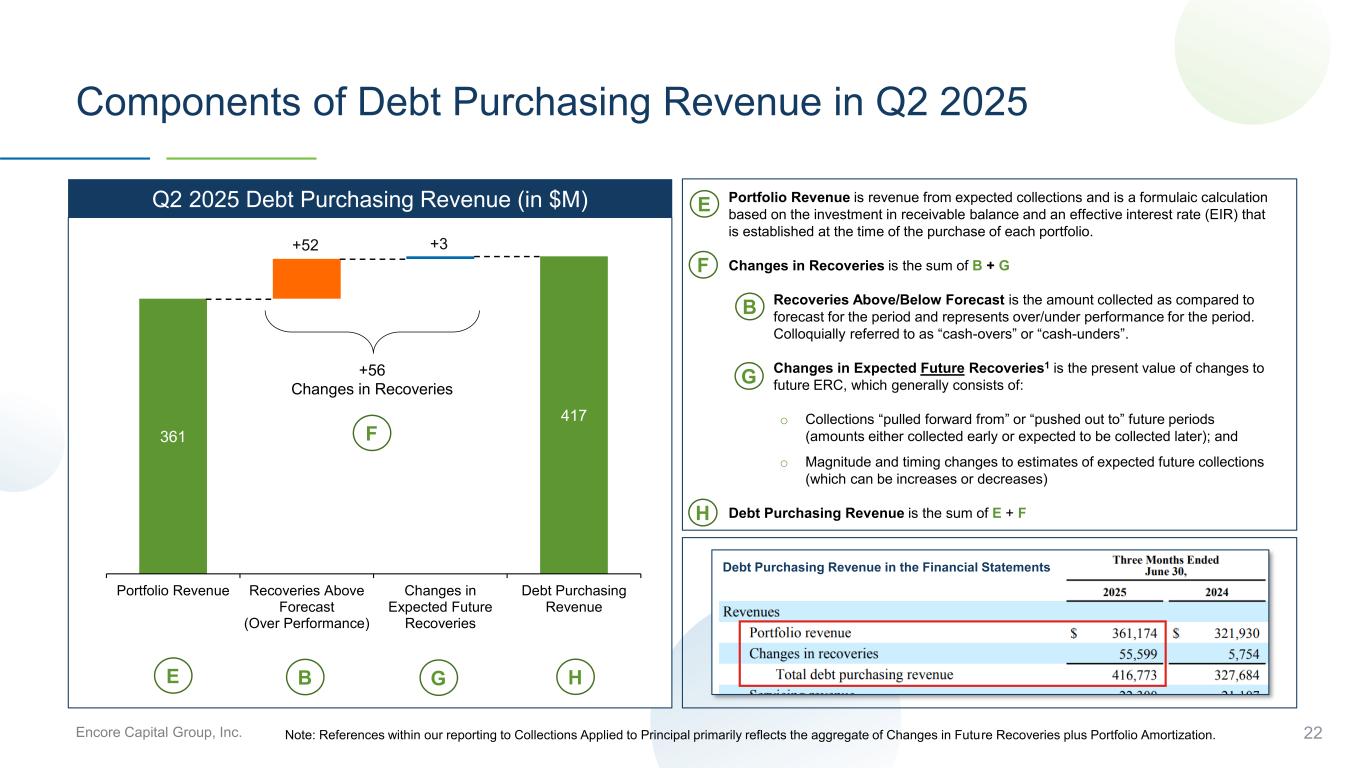The height and width of the screenshot is (768, 1365).
Task: Click the B badge under Recoveries Above Forecast
Action: click(x=305, y=678)
